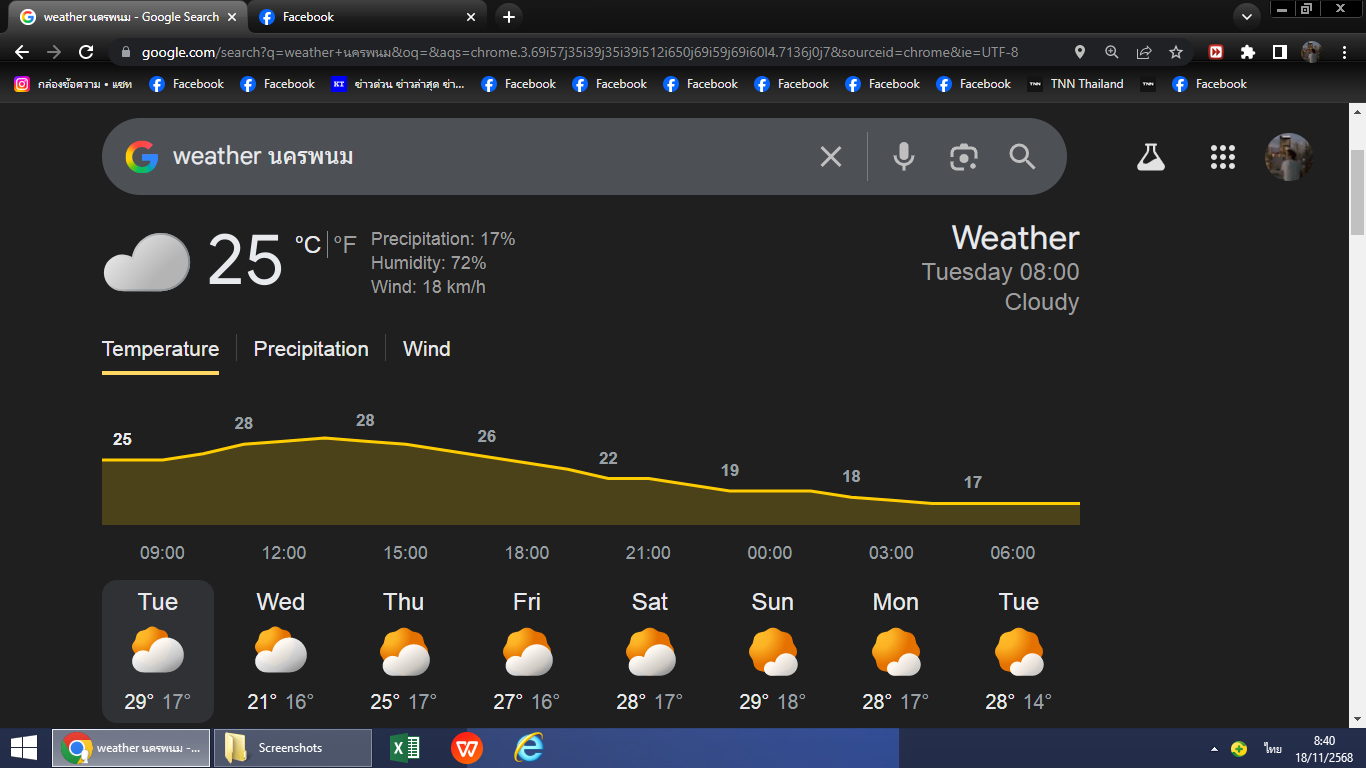The width and height of the screenshot is (1366, 768).
Task: Click the page vertical scrollbar thumb
Action: point(1358,194)
